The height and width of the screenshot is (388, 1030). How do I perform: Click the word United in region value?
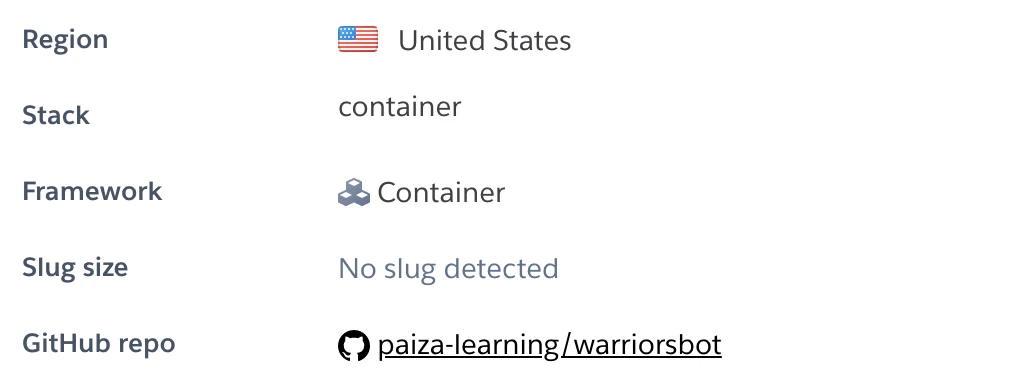point(441,41)
